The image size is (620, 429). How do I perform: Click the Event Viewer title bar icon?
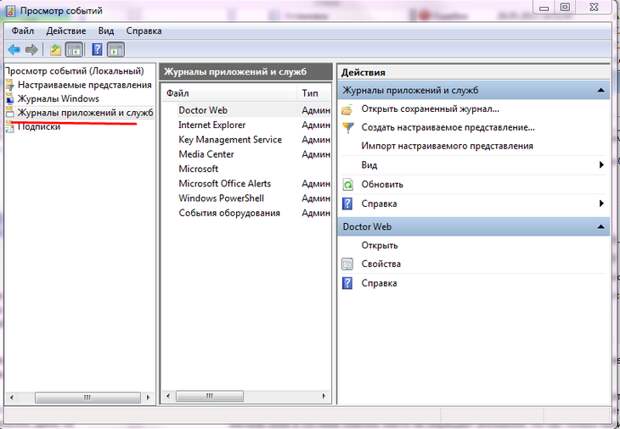point(10,10)
